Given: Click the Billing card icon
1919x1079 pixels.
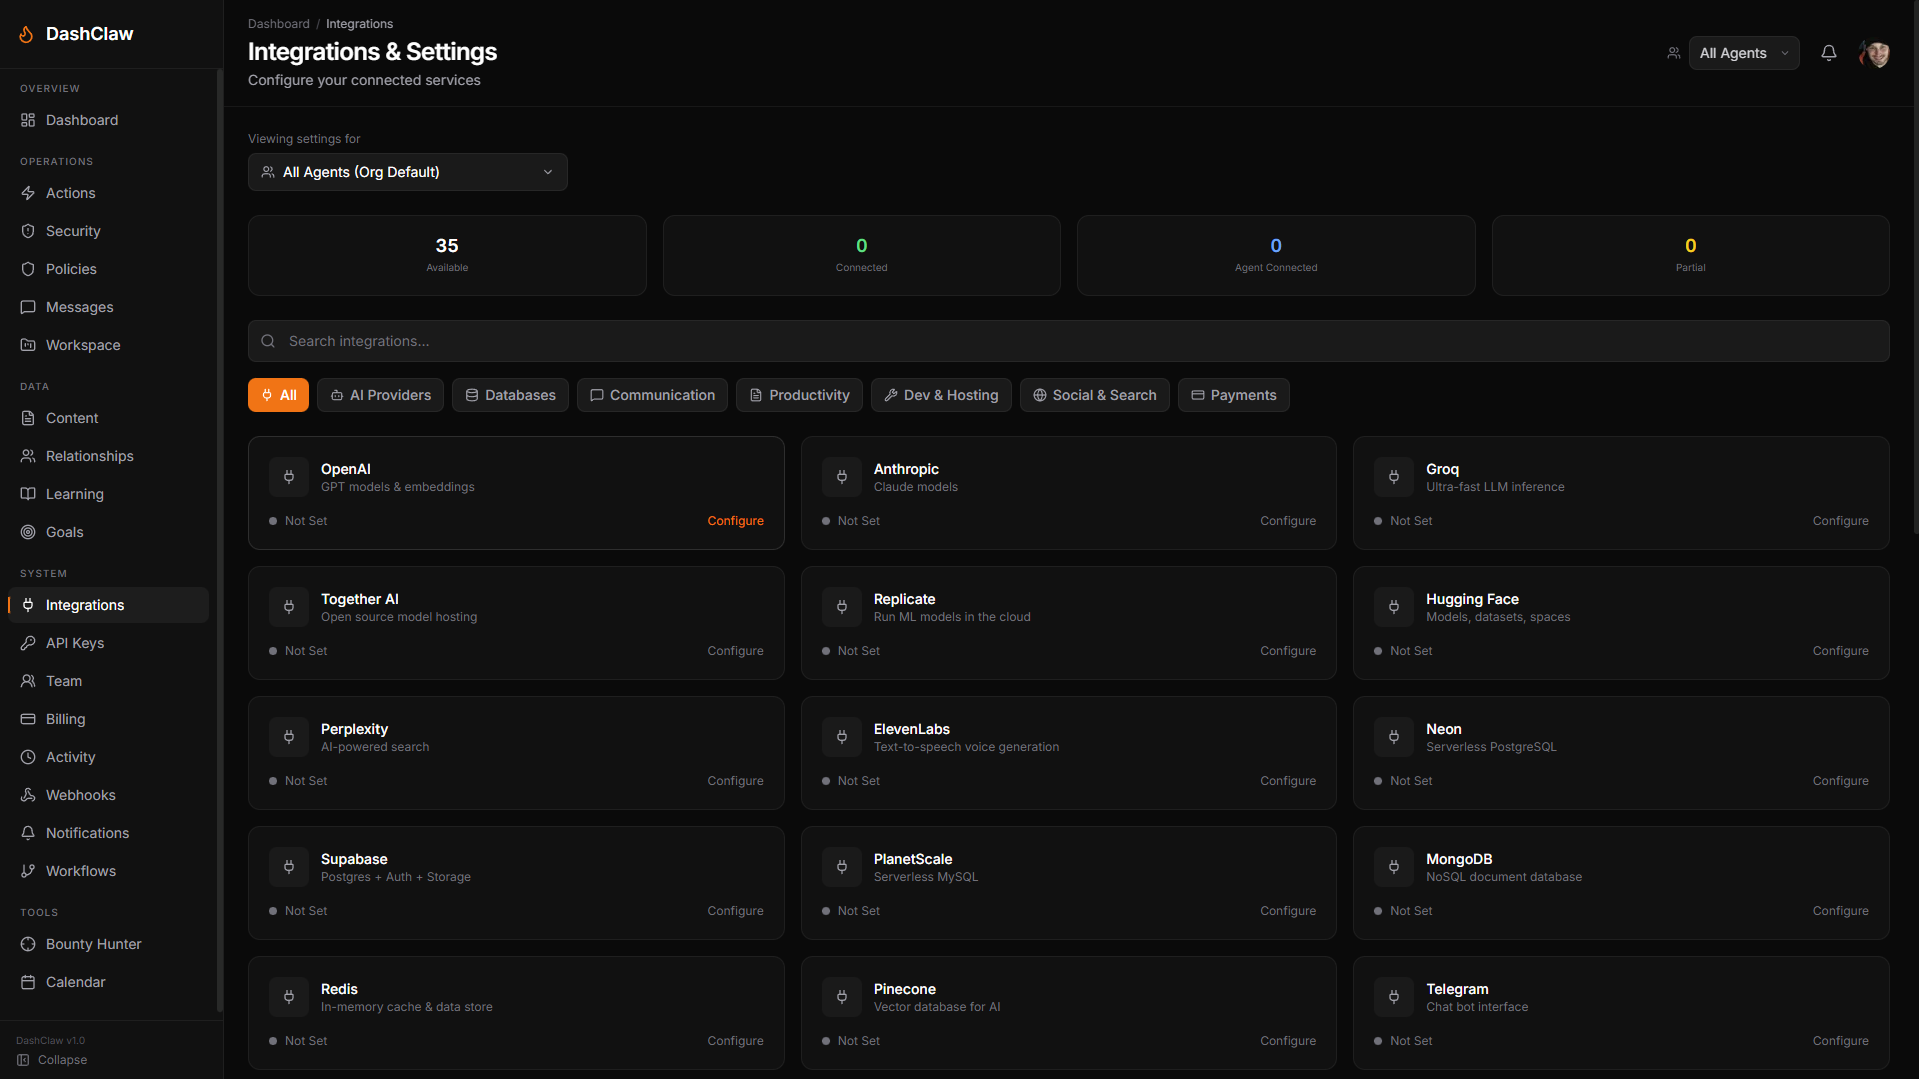Looking at the screenshot, I should point(28,719).
